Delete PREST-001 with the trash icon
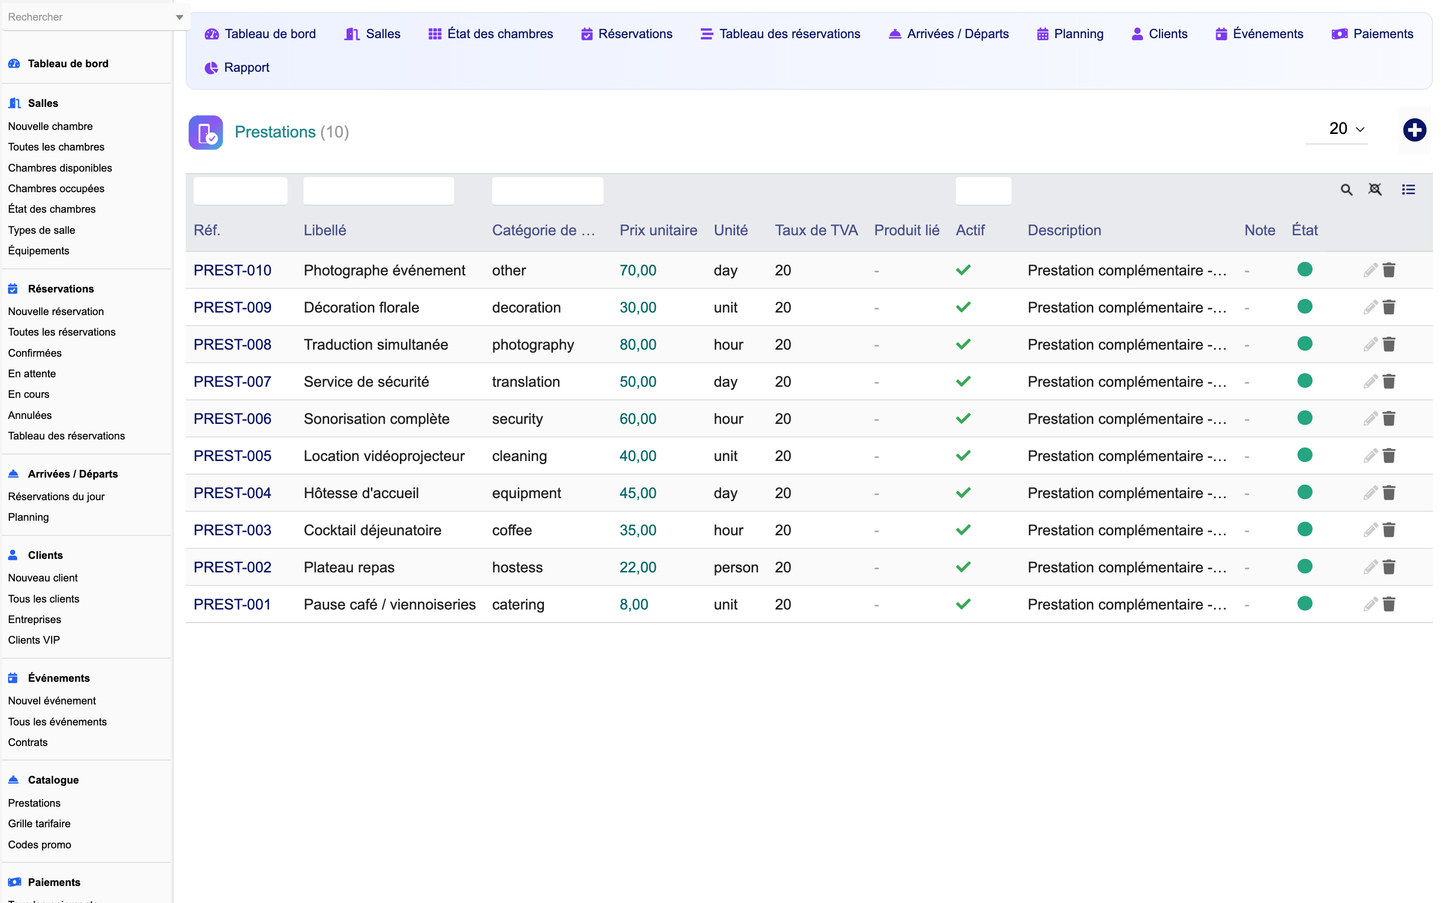Image resolution: width=1445 pixels, height=903 pixels. (1389, 604)
